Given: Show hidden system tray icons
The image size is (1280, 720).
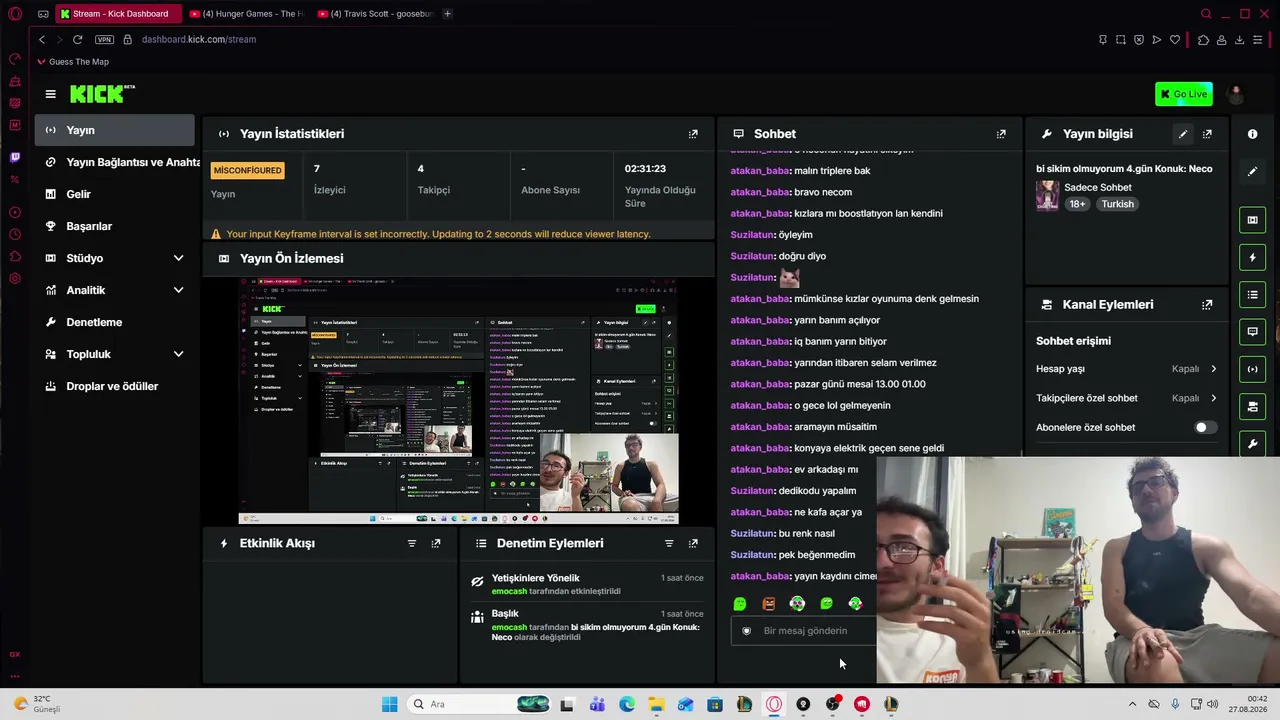Looking at the screenshot, I should tap(1132, 704).
